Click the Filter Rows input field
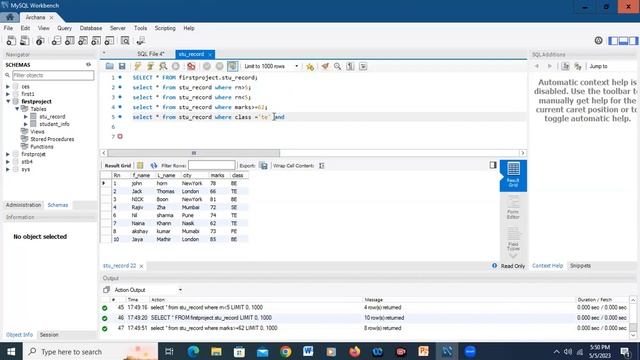This screenshot has height=360, width=640. tap(212, 165)
